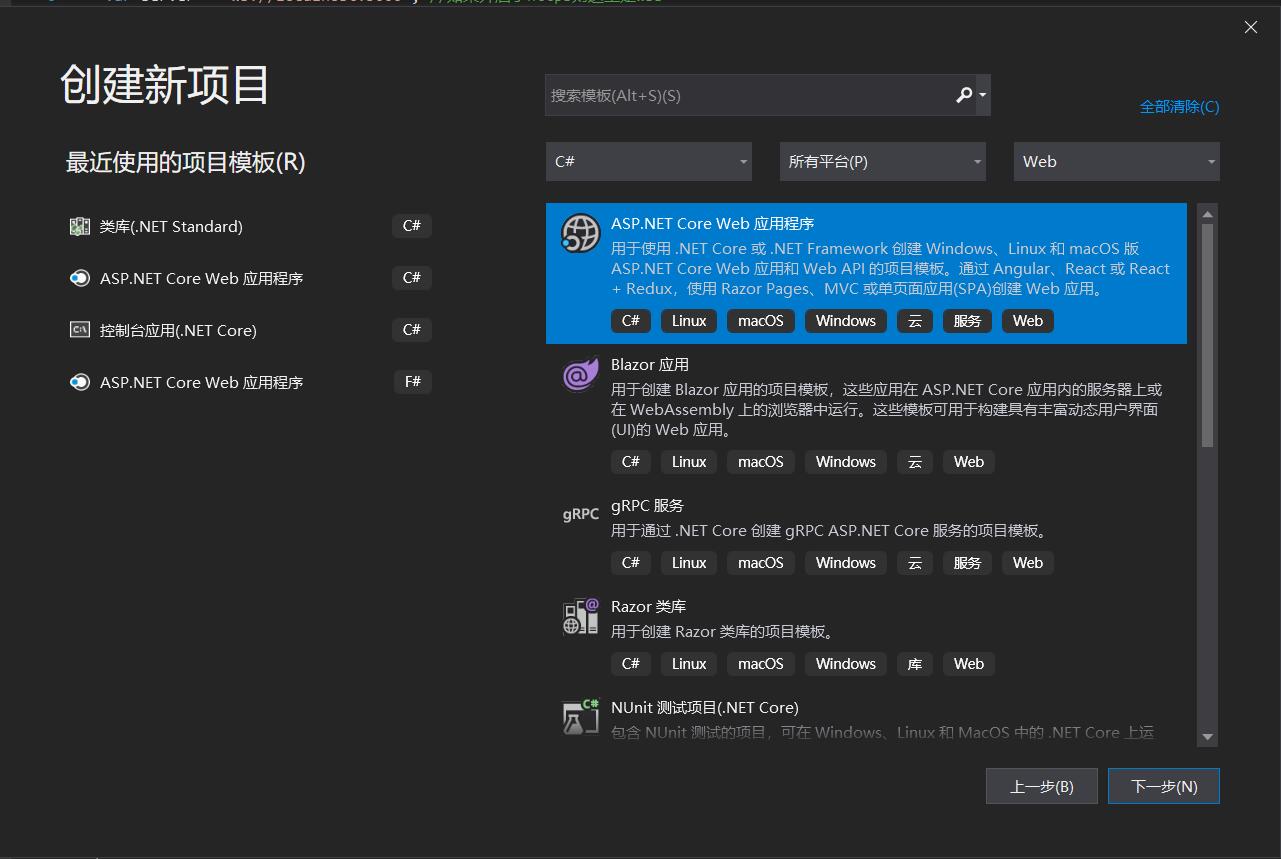The height and width of the screenshot is (859, 1281).
Task: Select the NUnit 测试项目 template icon
Action: [580, 716]
